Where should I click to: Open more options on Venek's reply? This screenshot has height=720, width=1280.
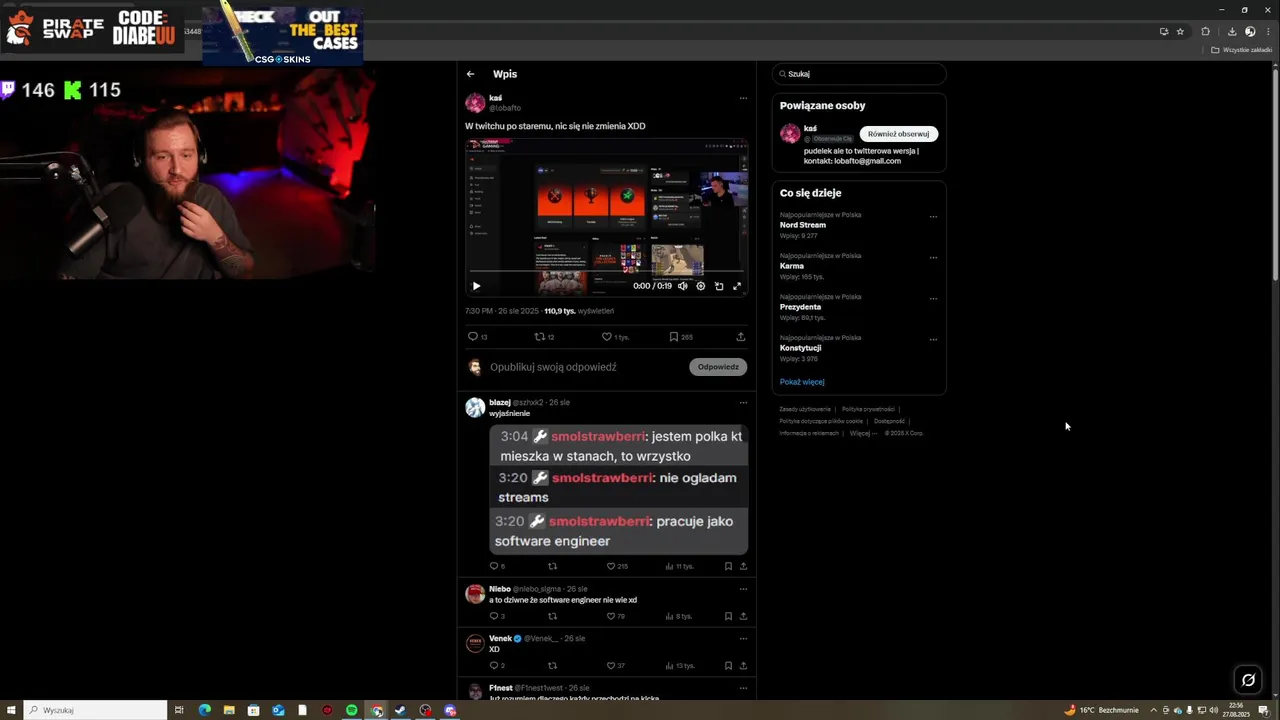point(743,638)
